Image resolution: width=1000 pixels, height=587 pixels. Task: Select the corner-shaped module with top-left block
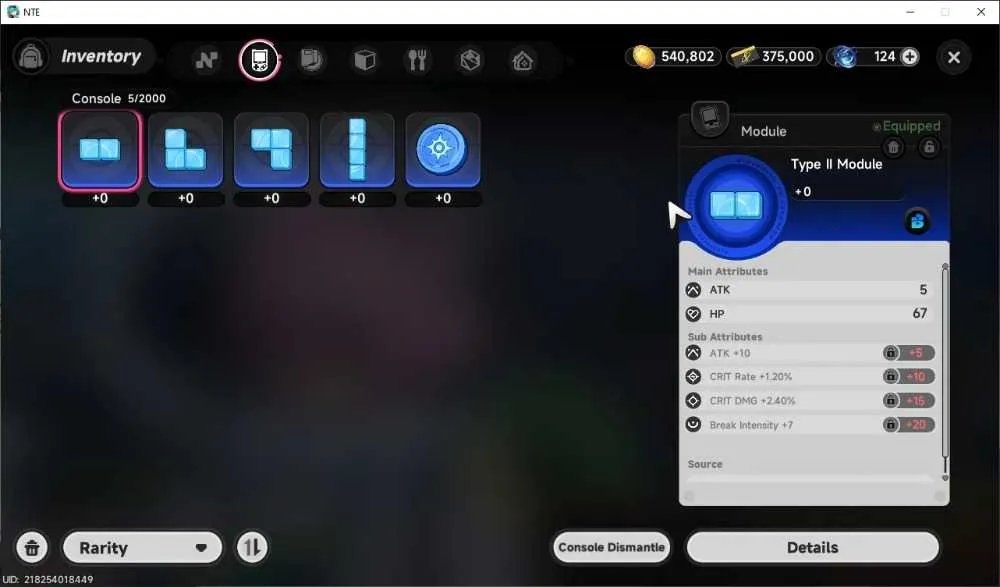coord(272,151)
